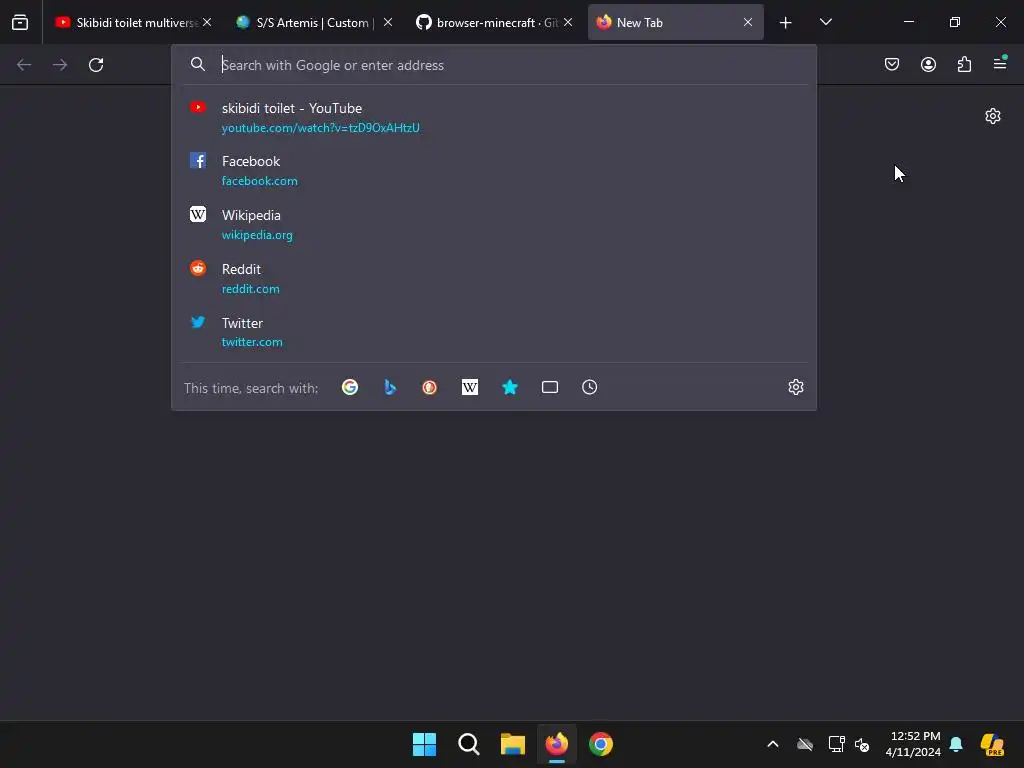The width and height of the screenshot is (1024, 768).
Task: Close the Skibidi toilet multiverse tab
Action: pos(207,22)
